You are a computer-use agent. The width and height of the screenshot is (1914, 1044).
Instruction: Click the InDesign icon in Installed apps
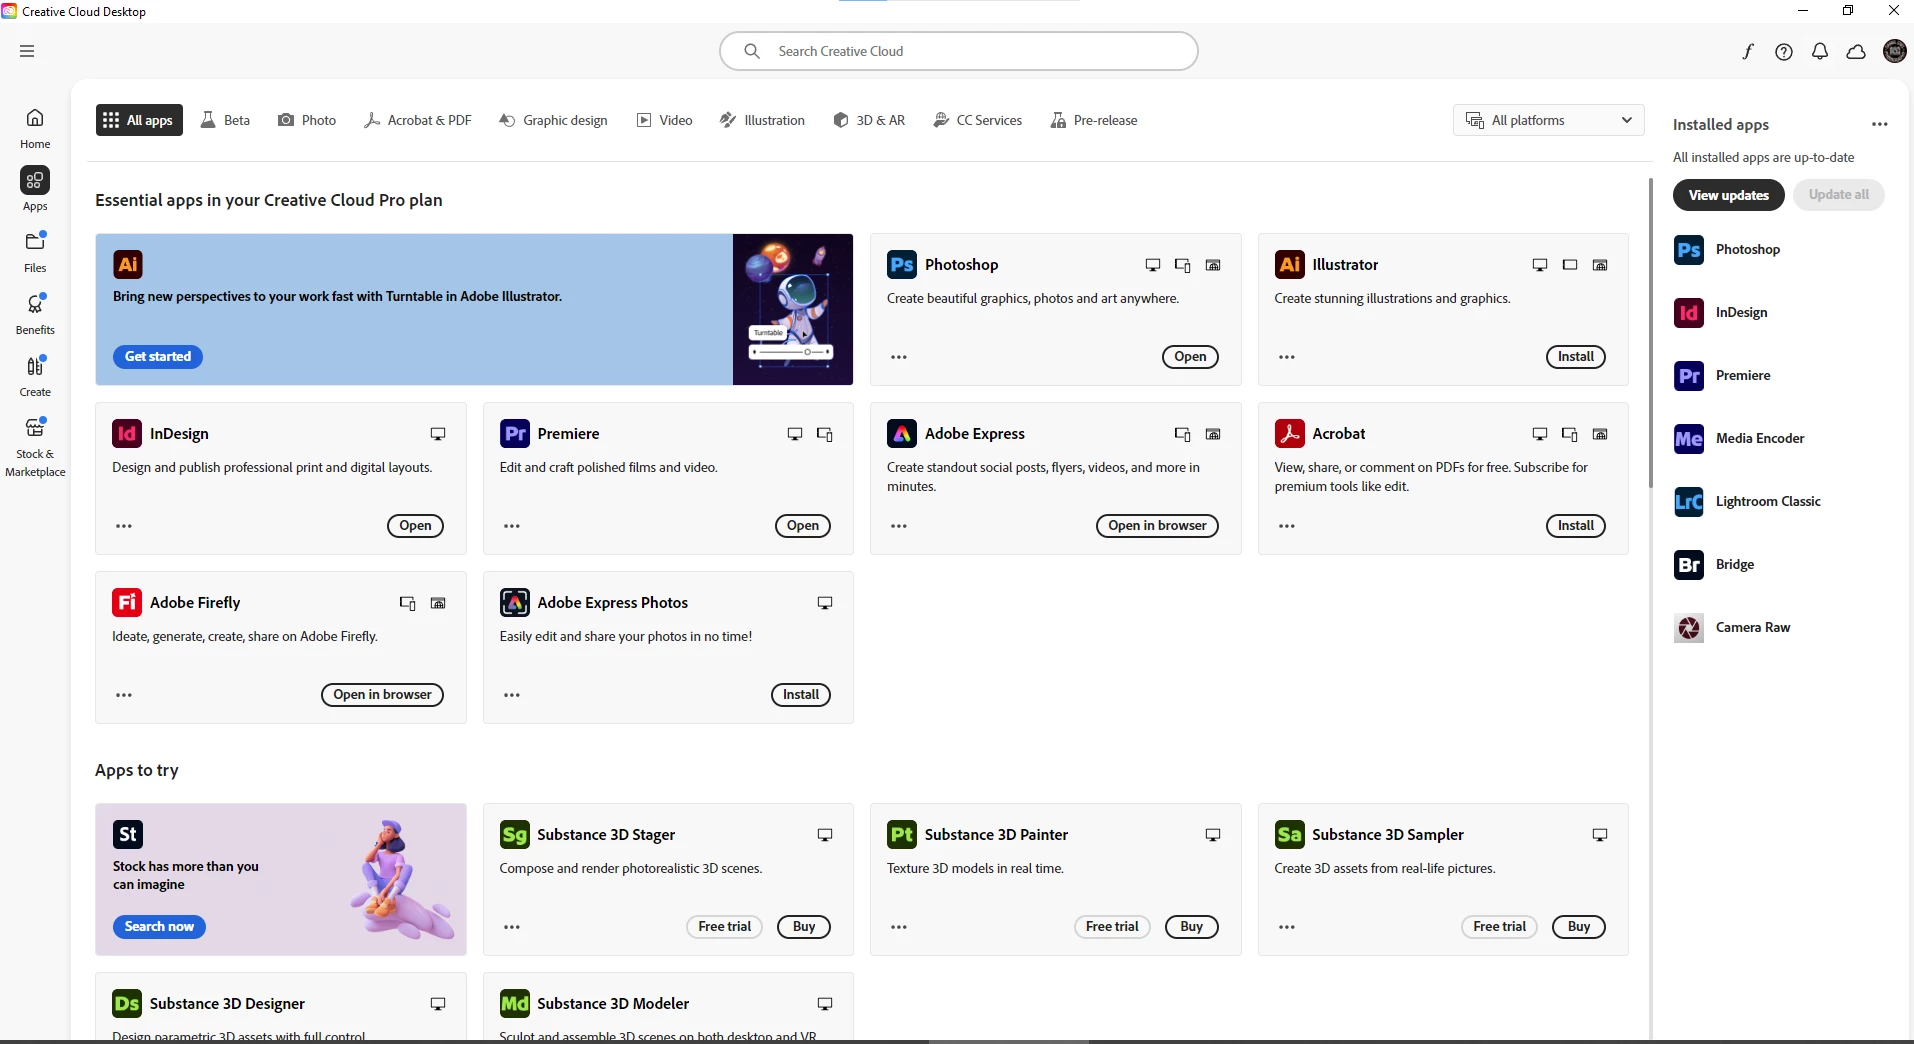click(1689, 313)
